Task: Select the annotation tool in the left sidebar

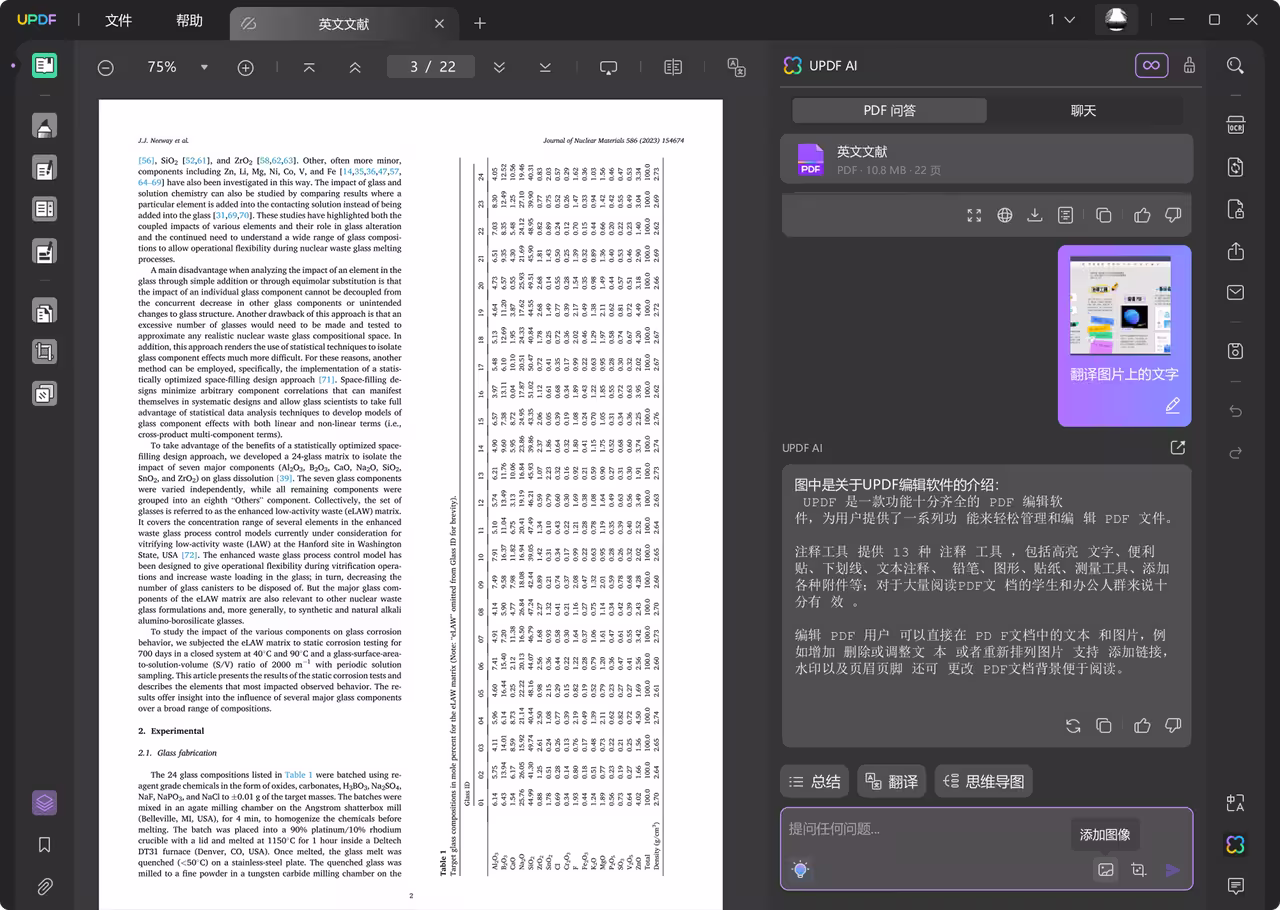Action: (x=44, y=125)
